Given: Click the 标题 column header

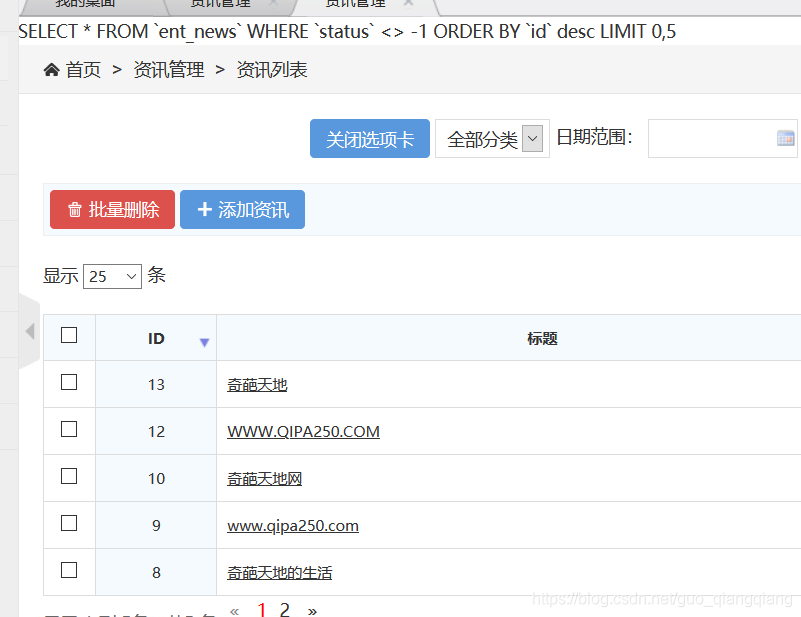Looking at the screenshot, I should [x=542, y=338].
